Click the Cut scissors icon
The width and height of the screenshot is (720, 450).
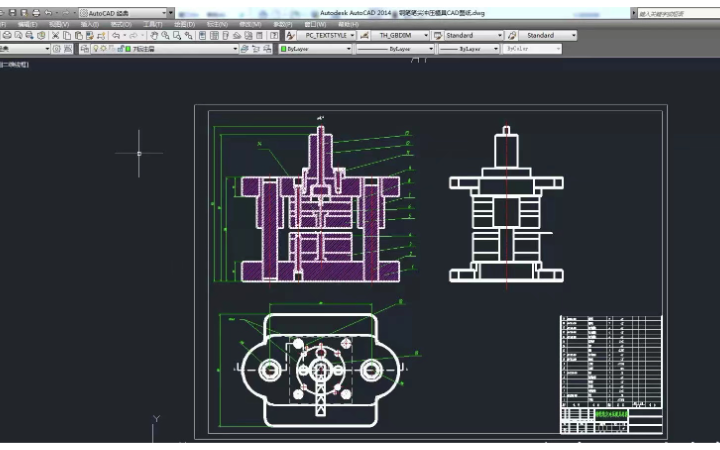coord(56,35)
